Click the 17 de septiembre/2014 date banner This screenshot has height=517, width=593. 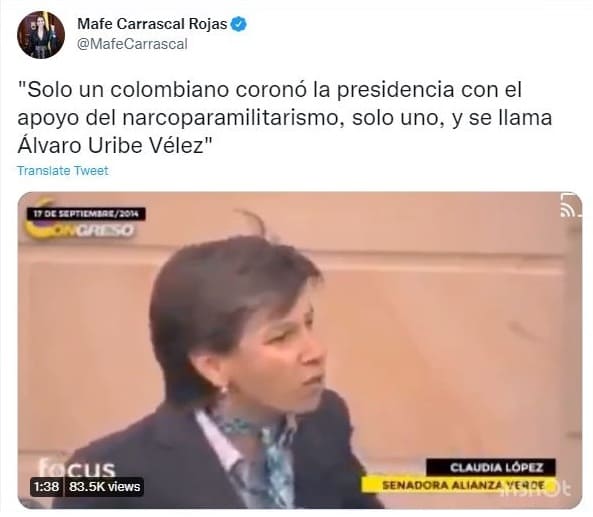click(86, 214)
